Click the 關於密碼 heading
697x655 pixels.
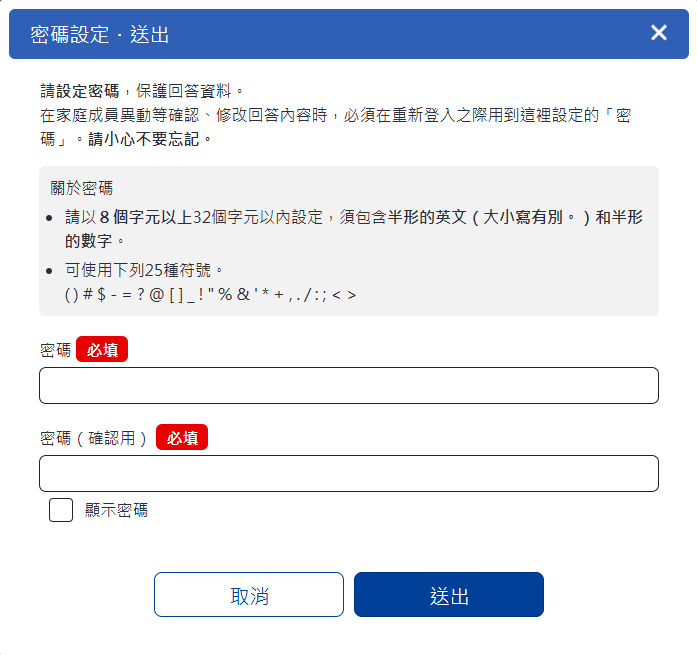point(82,188)
